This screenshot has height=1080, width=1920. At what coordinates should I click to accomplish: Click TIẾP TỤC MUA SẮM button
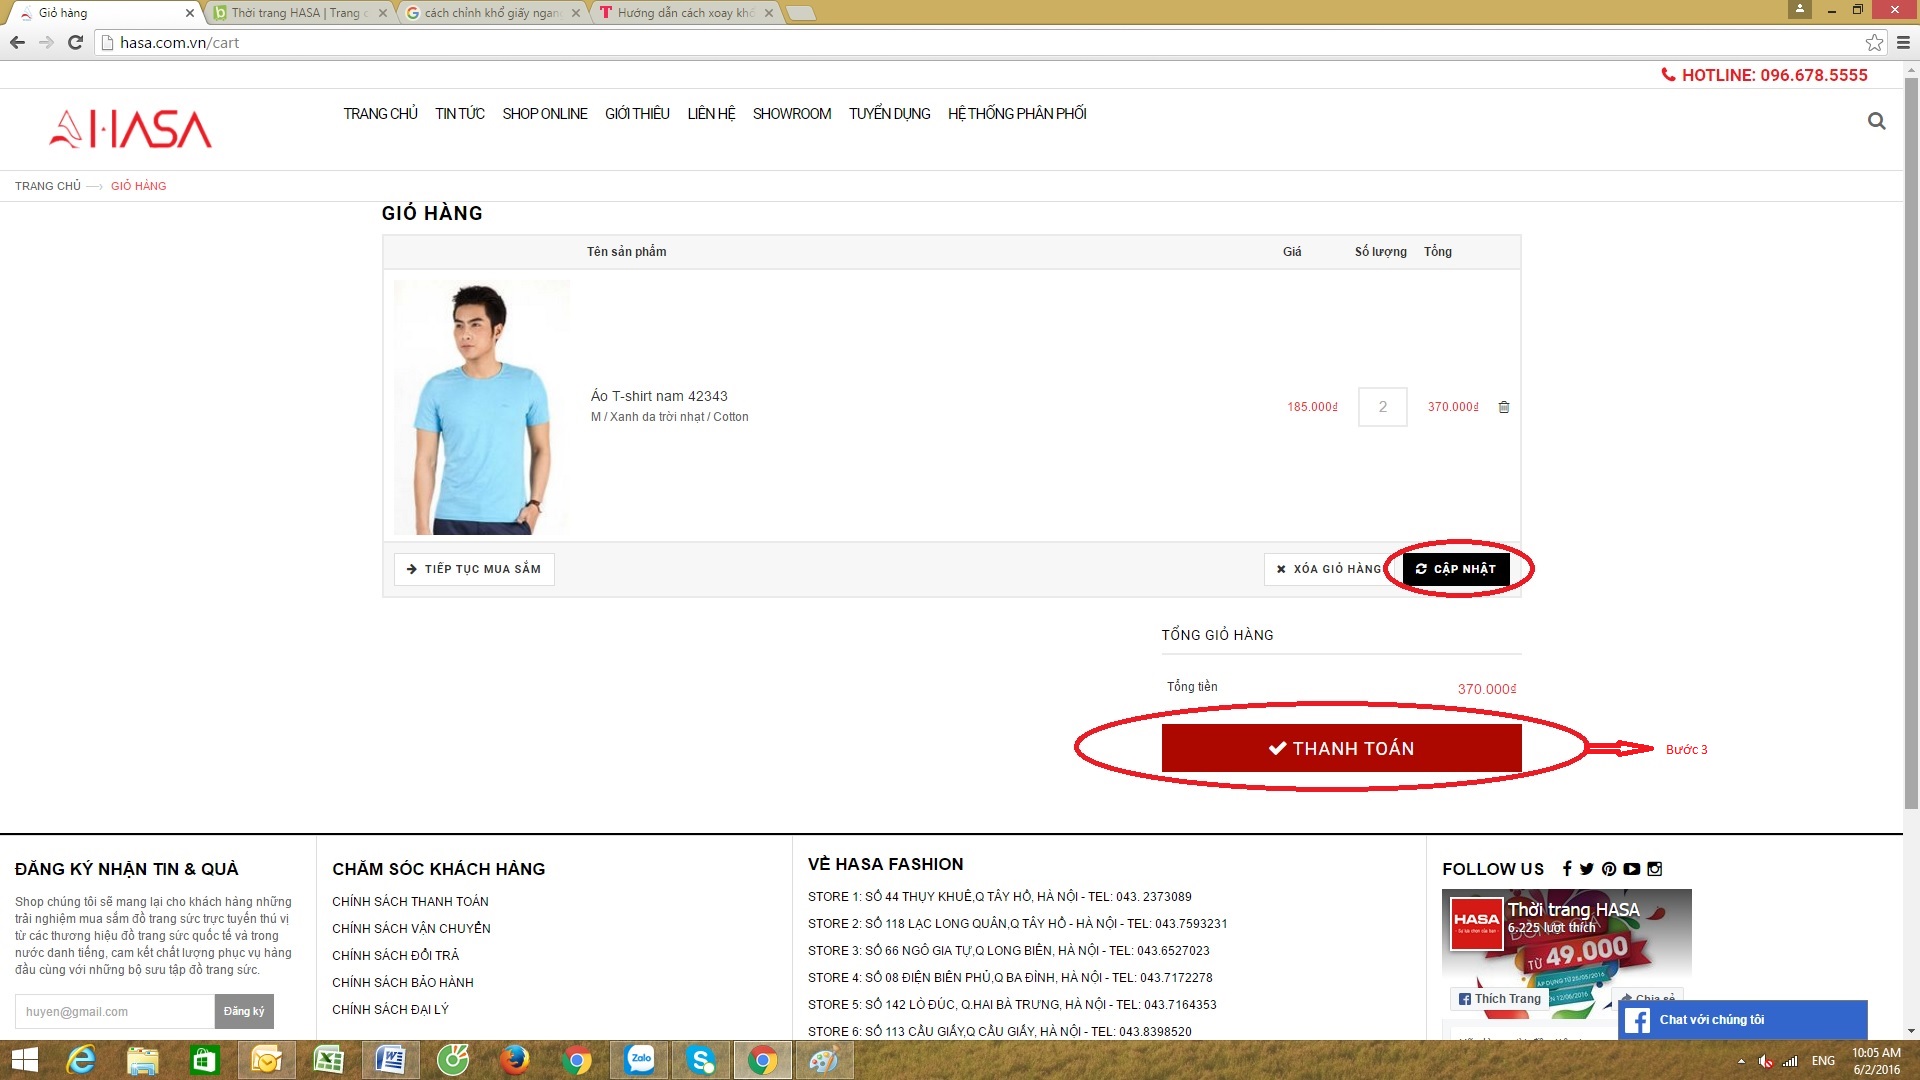click(474, 569)
